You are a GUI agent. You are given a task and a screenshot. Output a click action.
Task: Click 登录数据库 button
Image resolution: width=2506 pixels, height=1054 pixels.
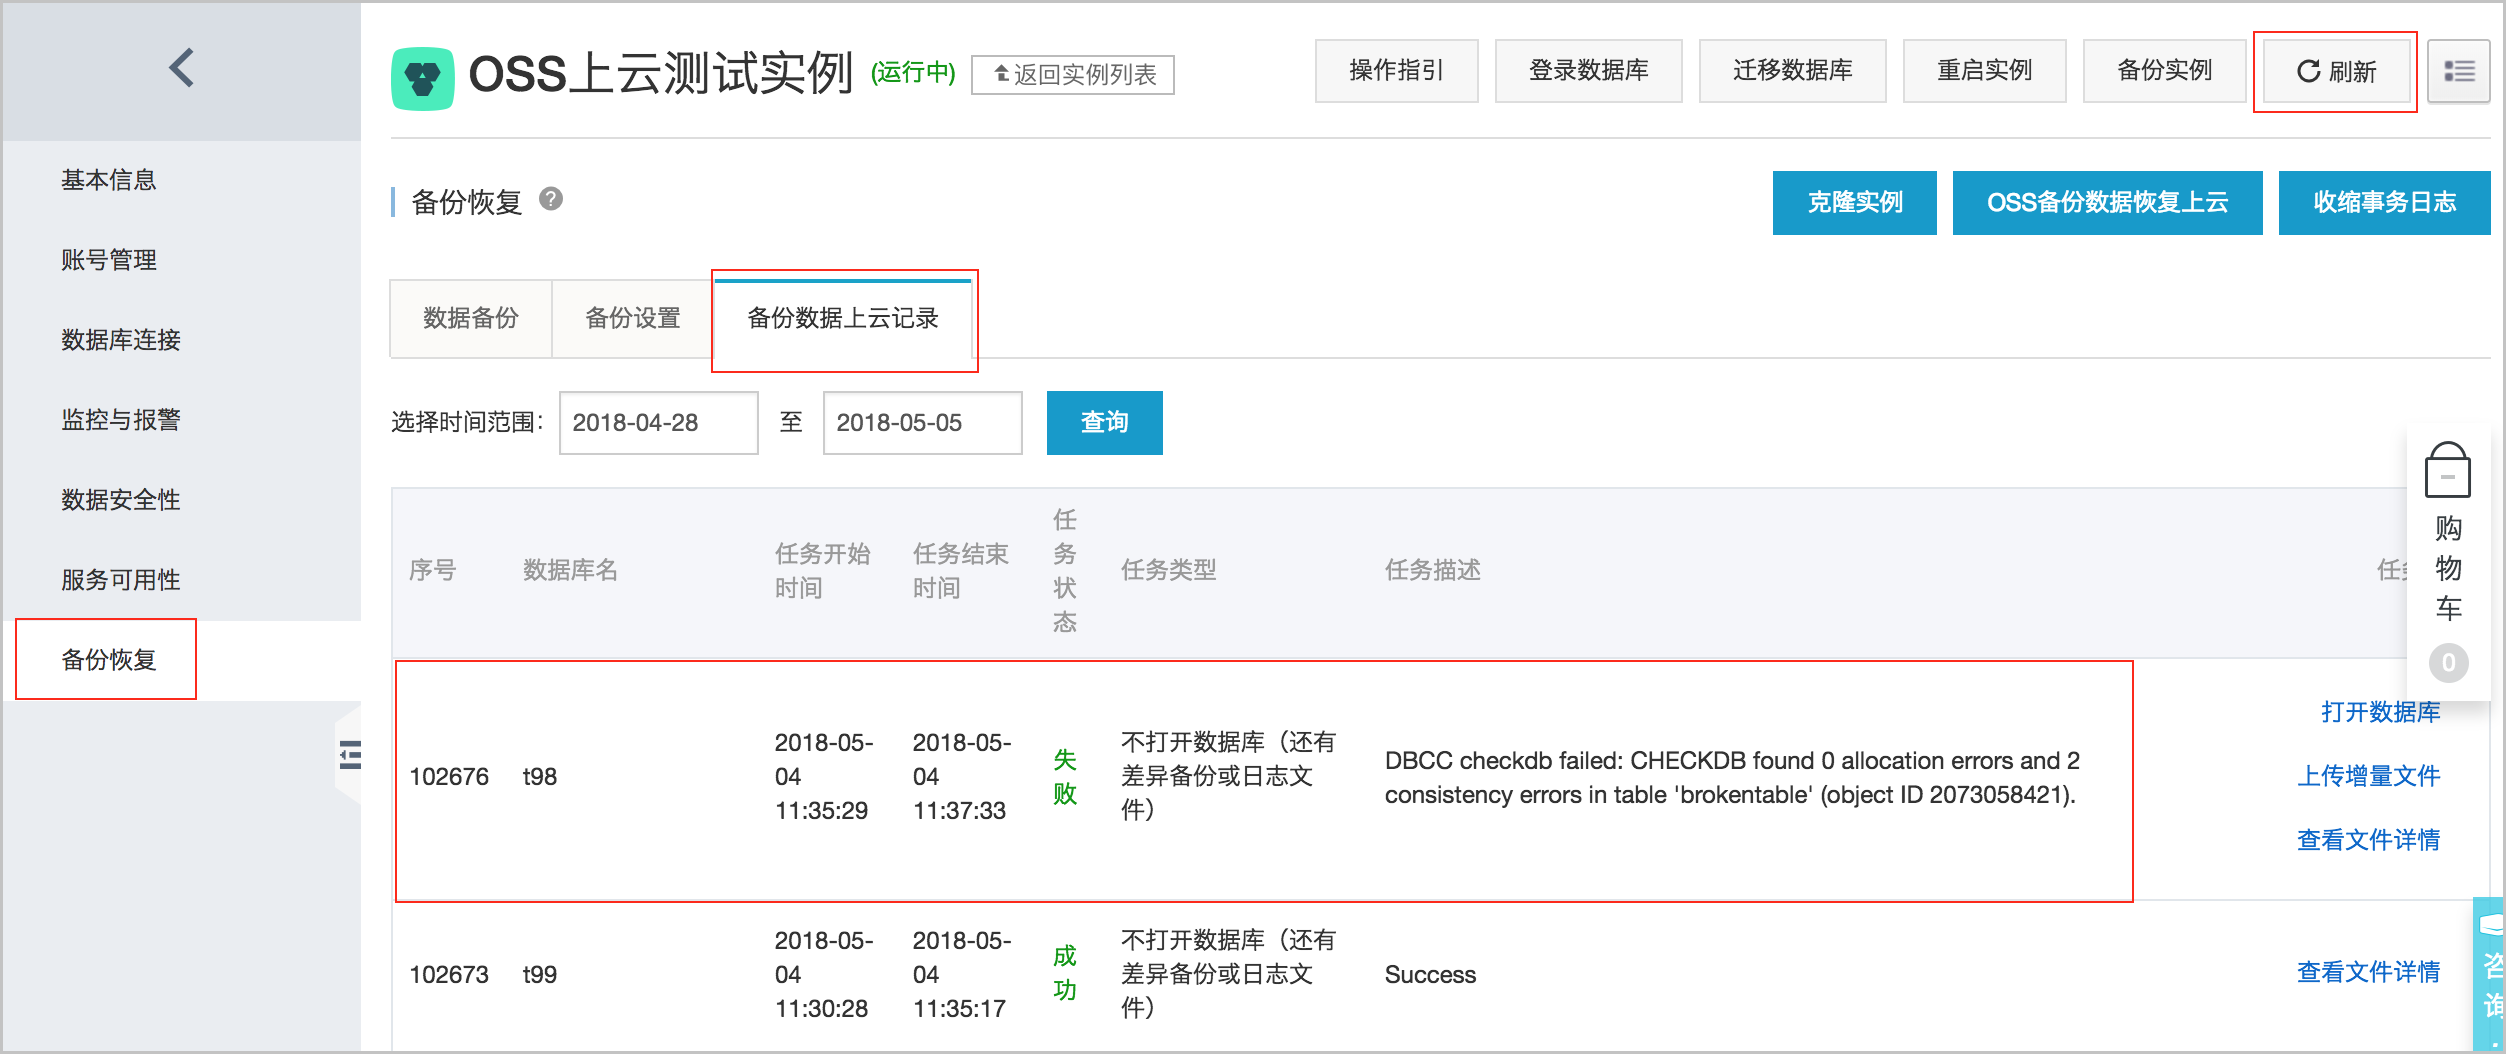point(1588,71)
